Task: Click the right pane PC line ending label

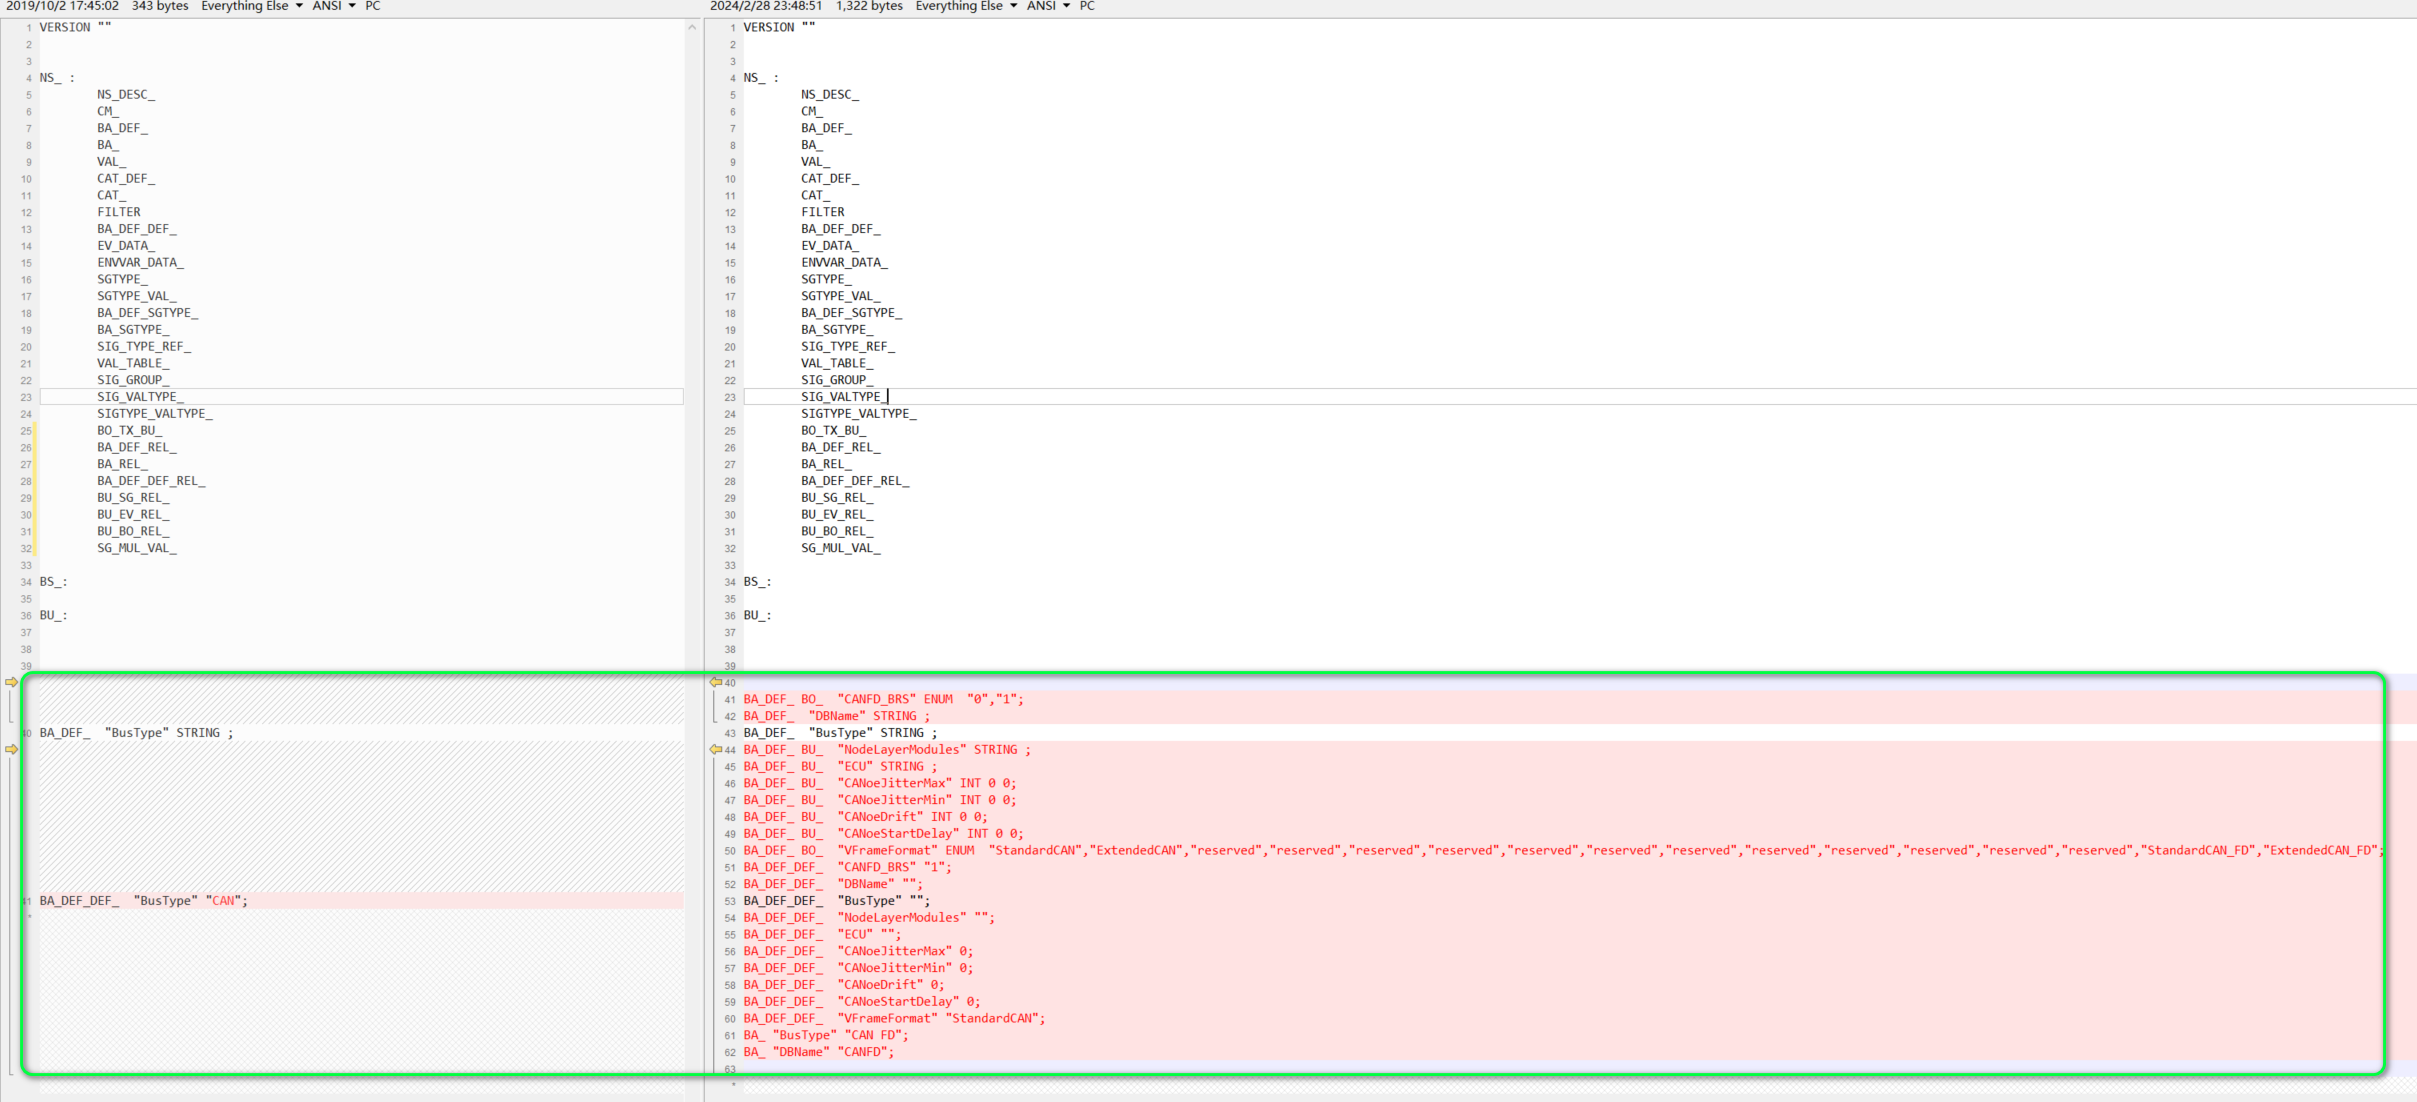Action: (1087, 6)
